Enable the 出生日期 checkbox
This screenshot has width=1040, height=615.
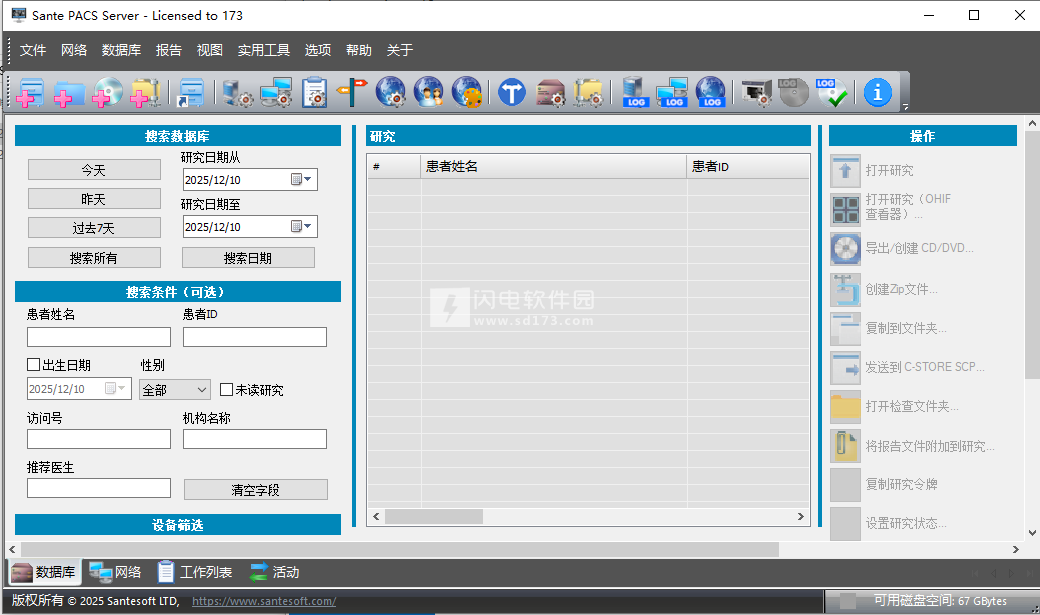(34, 365)
